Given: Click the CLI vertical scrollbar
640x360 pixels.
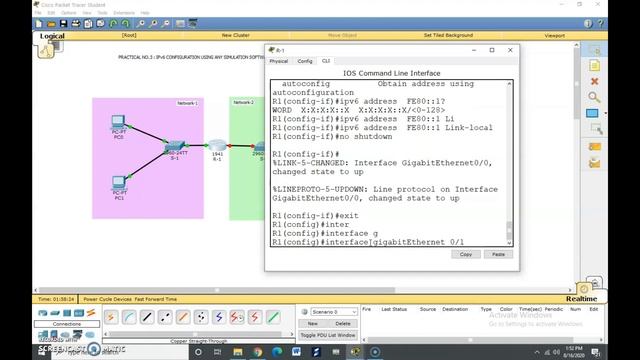Looking at the screenshot, I should 509,163.
